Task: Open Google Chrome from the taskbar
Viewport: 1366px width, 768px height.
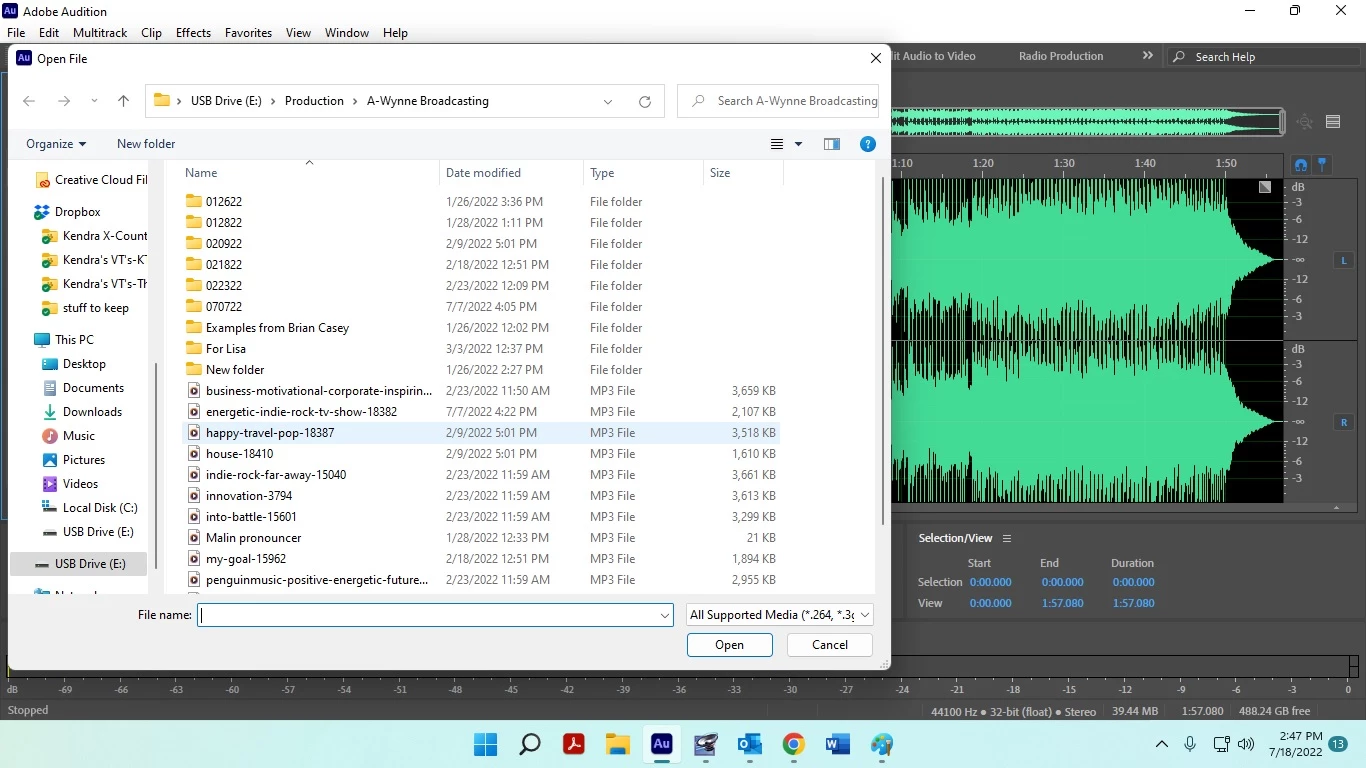Action: click(x=794, y=744)
